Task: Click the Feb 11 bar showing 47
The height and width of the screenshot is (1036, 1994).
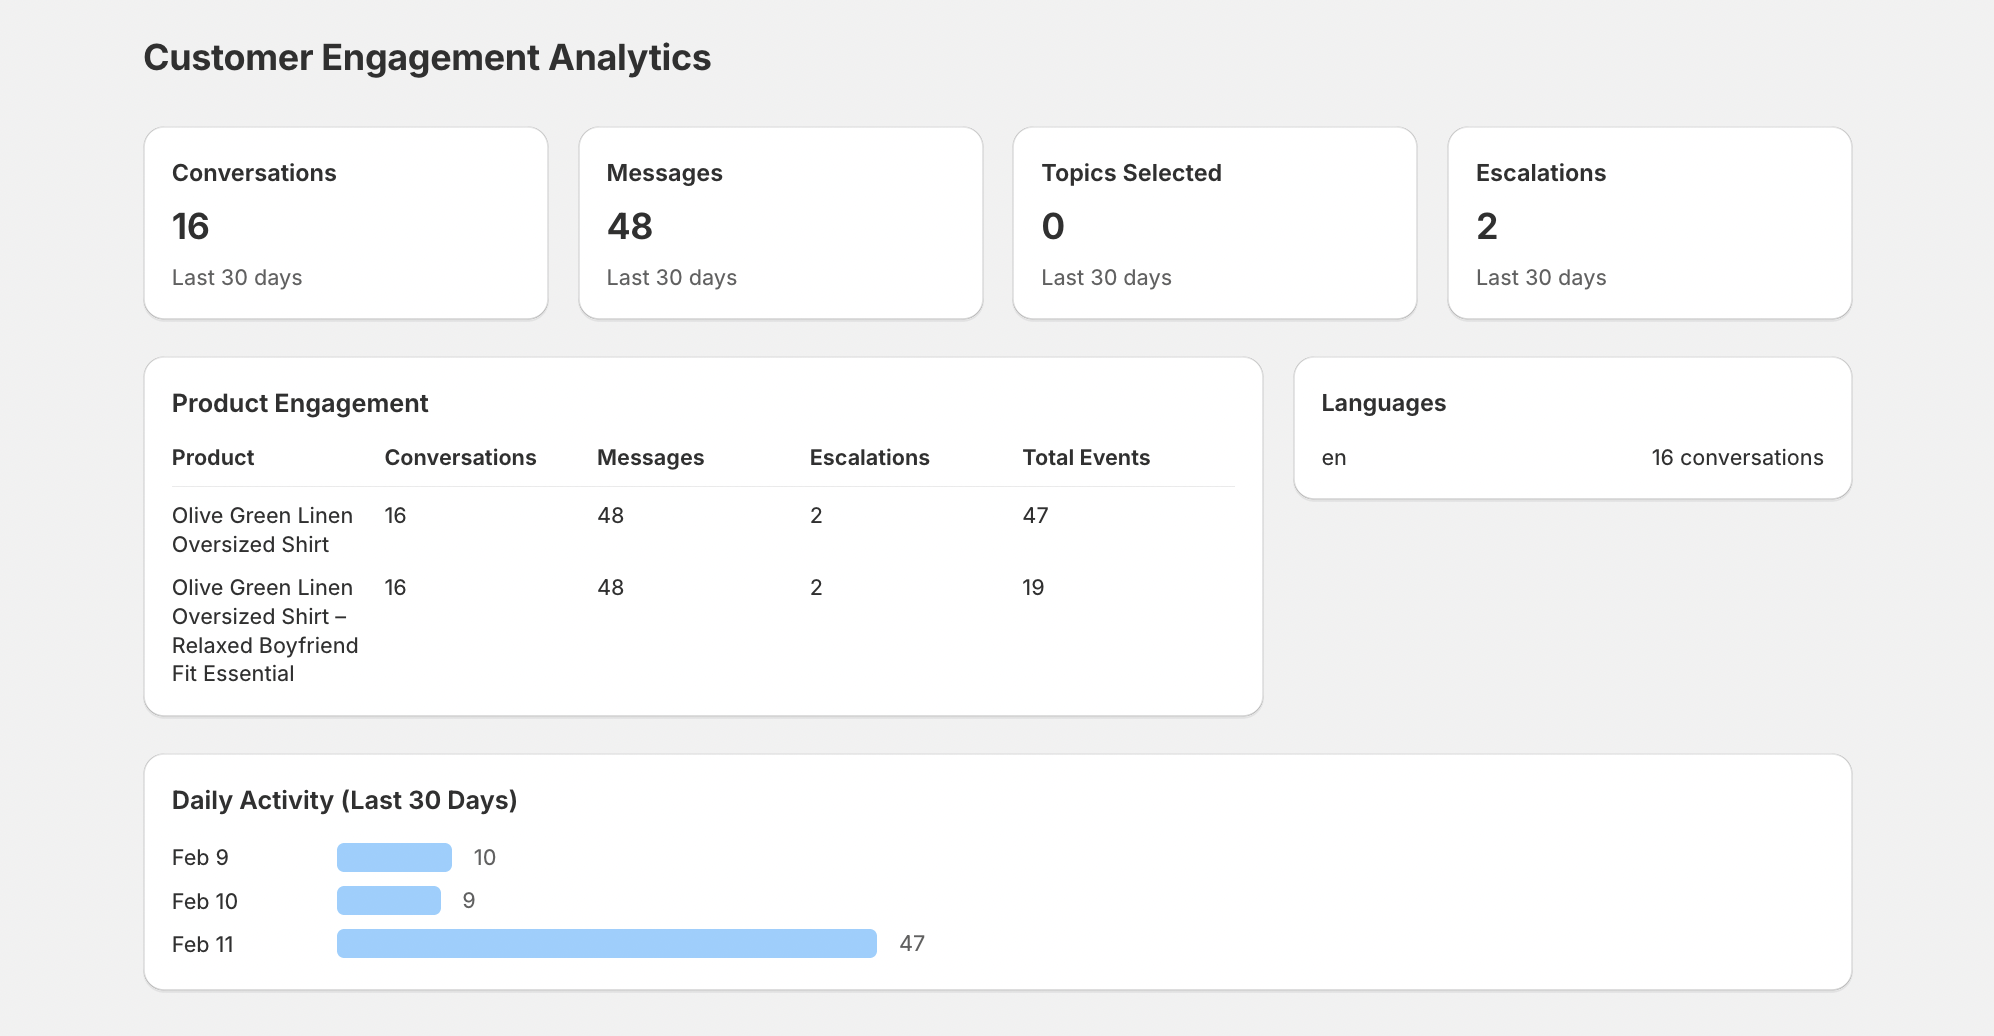Action: tap(605, 943)
